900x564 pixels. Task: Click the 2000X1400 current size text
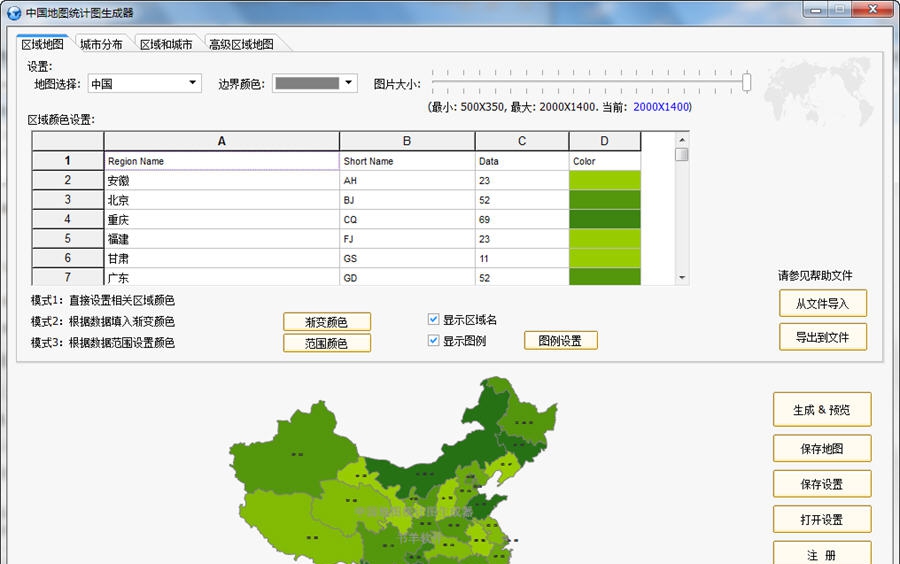pyautogui.click(x=661, y=107)
